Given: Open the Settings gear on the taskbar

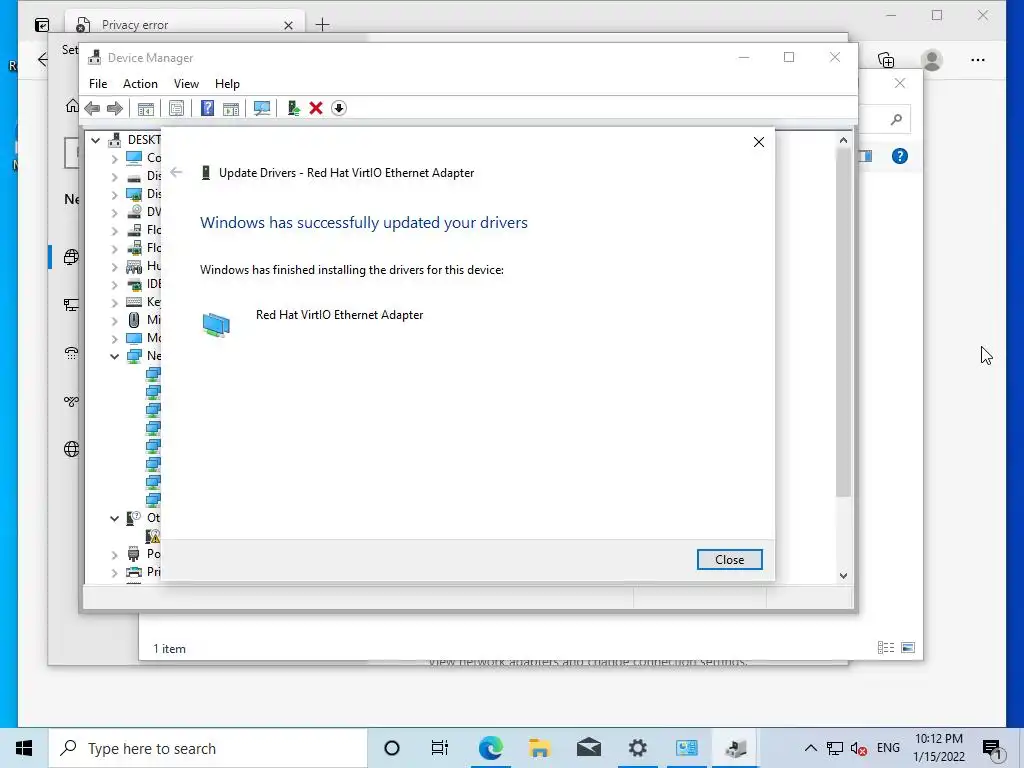Looking at the screenshot, I should tap(637, 748).
